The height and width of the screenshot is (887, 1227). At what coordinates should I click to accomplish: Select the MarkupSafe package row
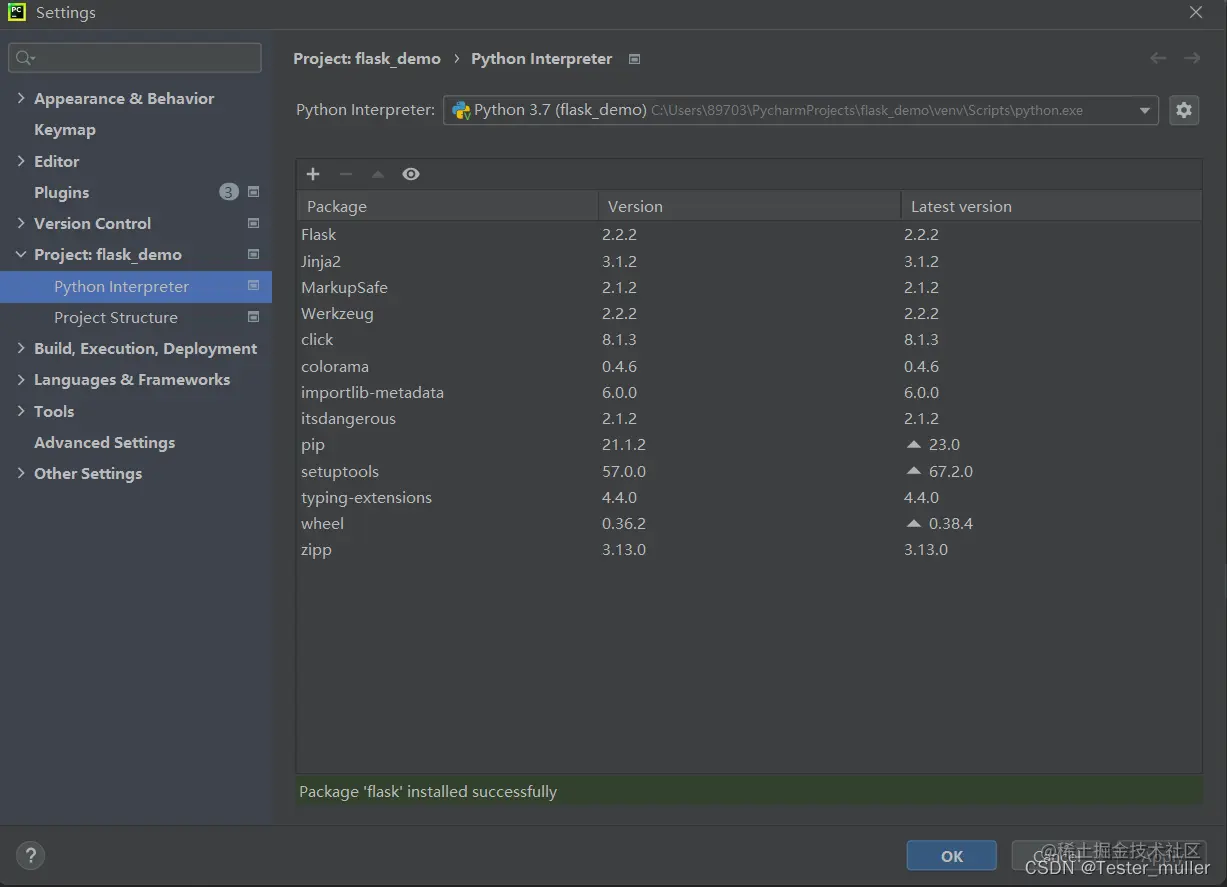pyautogui.click(x=749, y=287)
